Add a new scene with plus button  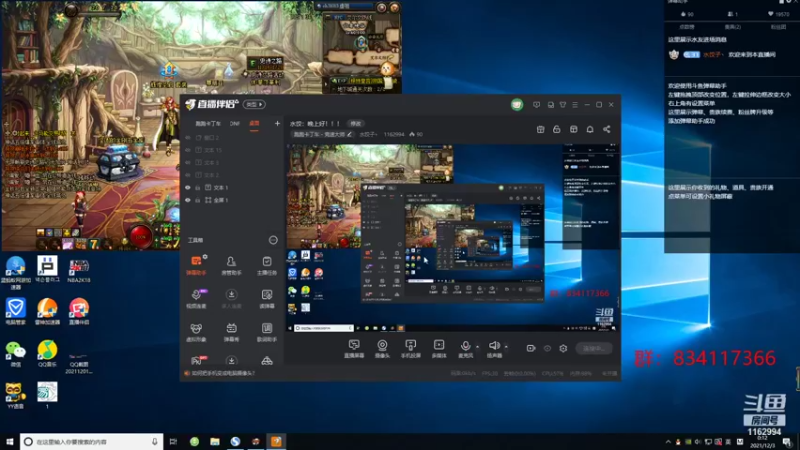pos(277,123)
